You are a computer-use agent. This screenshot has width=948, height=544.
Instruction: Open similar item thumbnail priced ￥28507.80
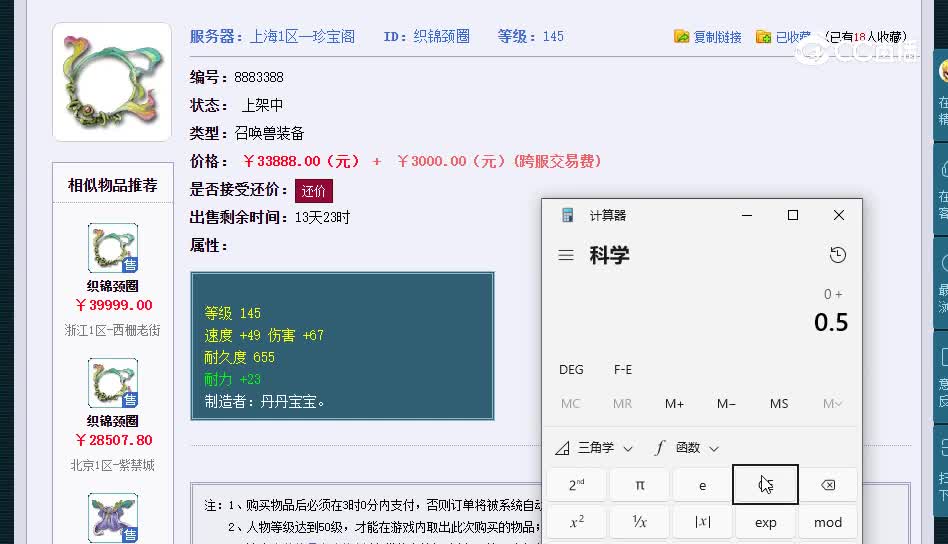coord(113,383)
